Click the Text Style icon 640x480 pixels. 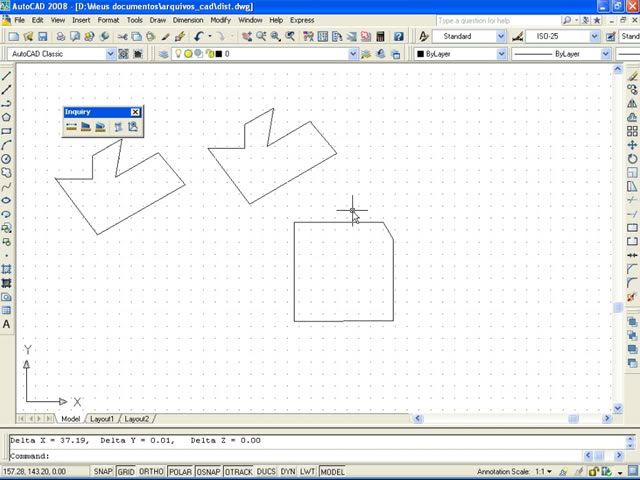424,37
